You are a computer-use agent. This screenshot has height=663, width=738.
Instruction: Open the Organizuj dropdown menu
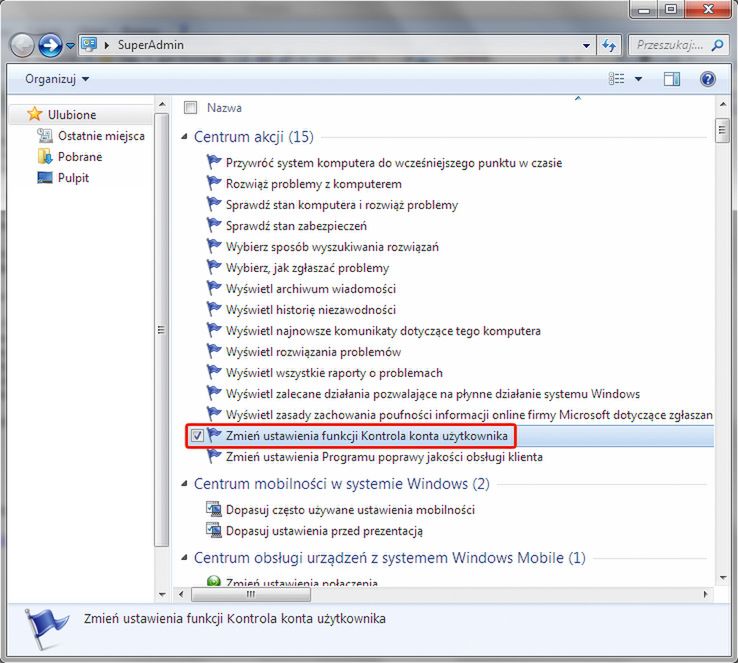click(57, 79)
